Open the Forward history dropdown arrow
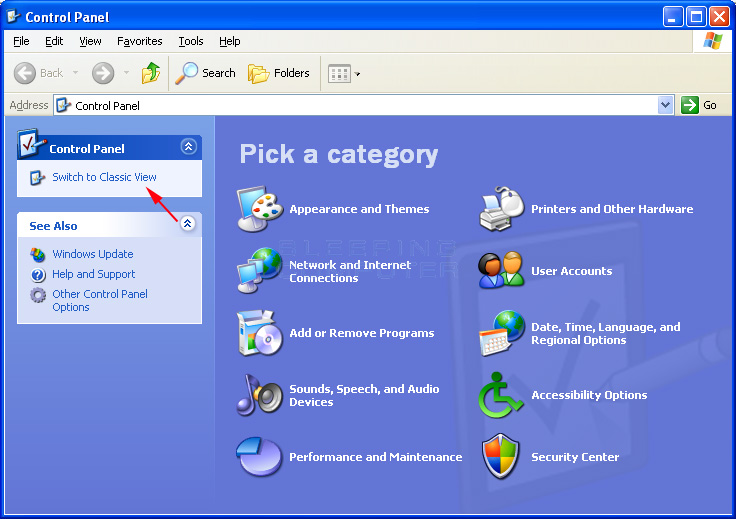Image resolution: width=736 pixels, height=519 pixels. coord(126,73)
